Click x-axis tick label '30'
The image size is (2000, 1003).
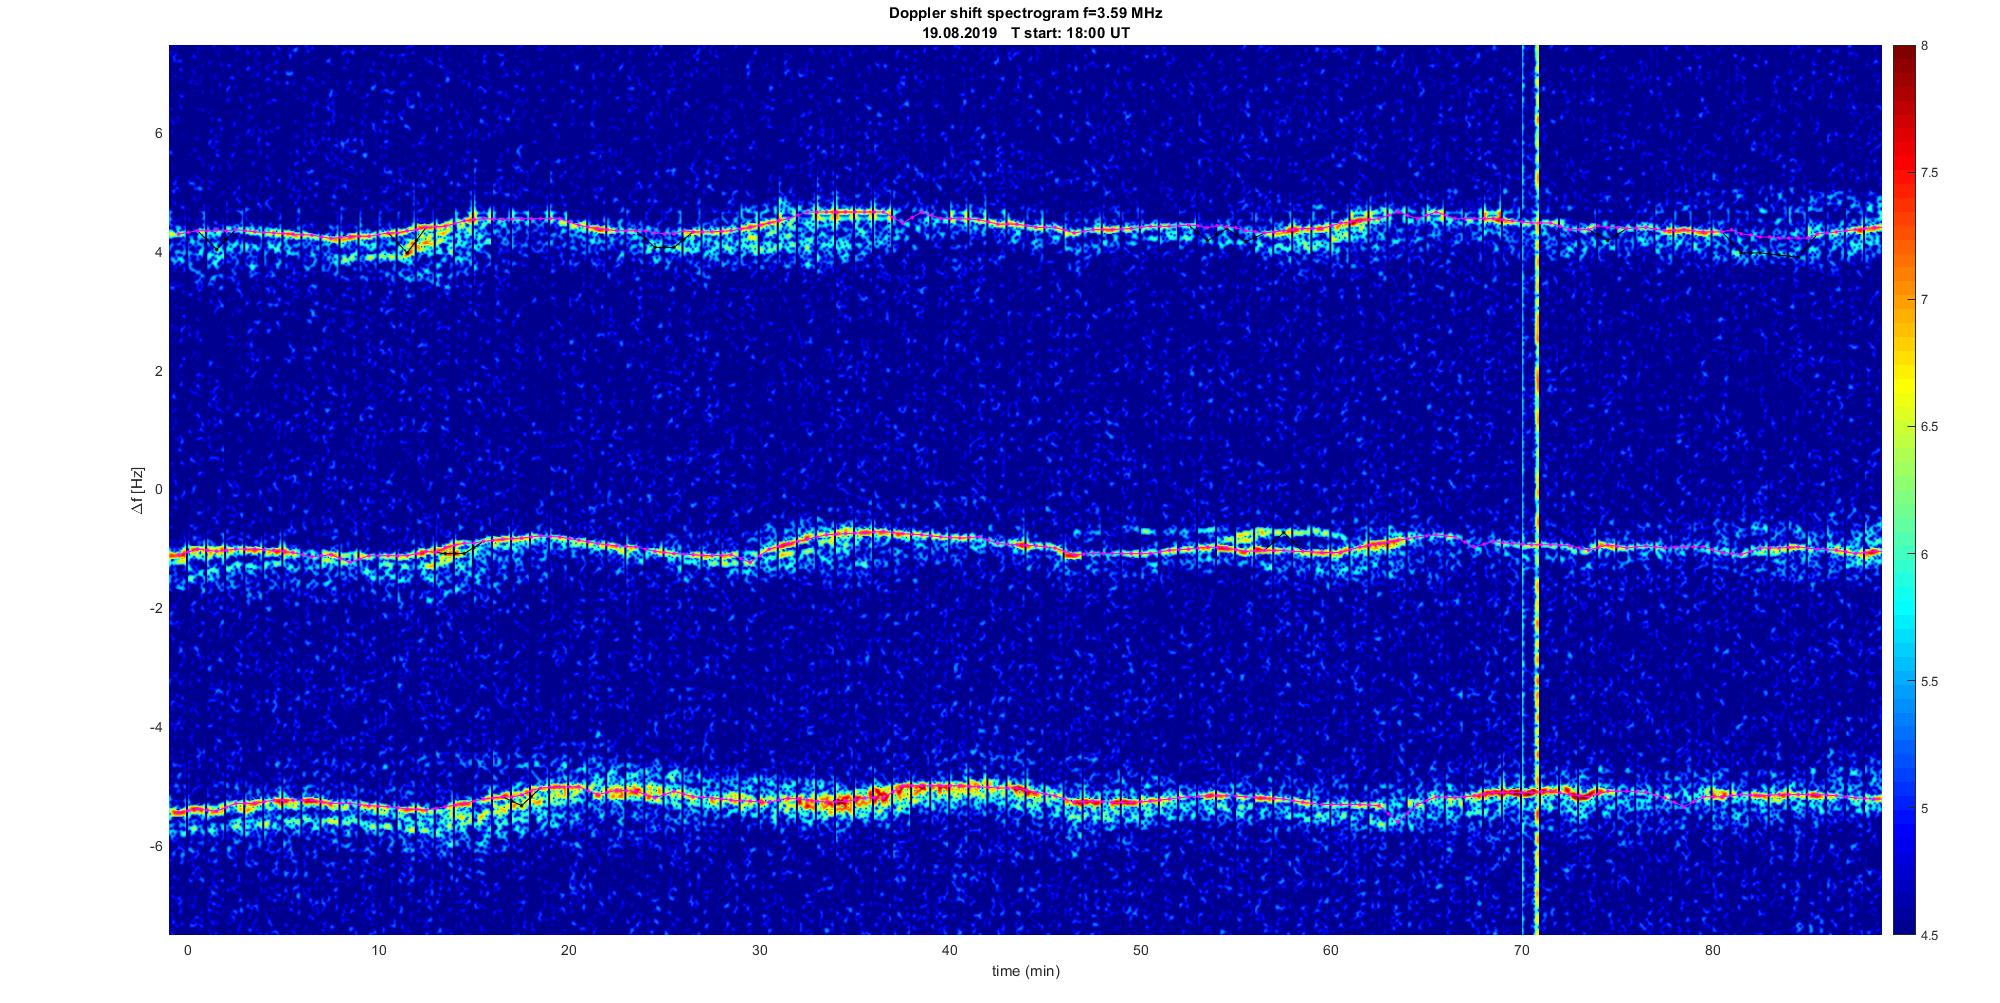coord(759,950)
